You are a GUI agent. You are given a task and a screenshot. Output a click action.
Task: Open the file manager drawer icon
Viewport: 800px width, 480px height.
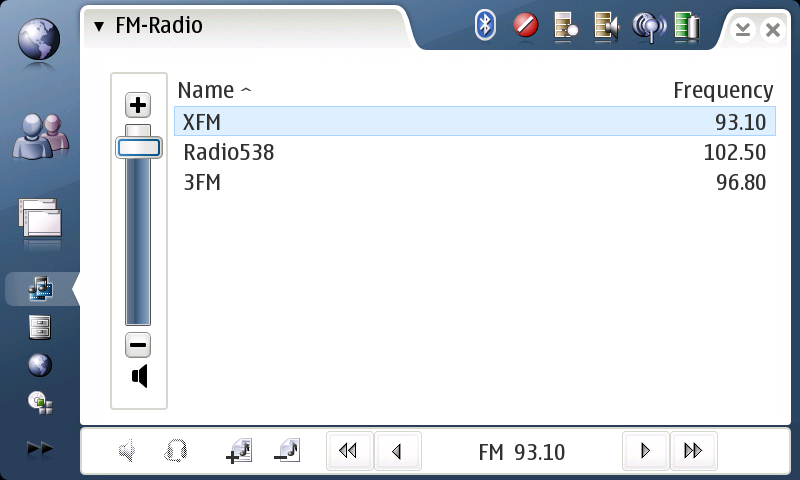(40, 327)
